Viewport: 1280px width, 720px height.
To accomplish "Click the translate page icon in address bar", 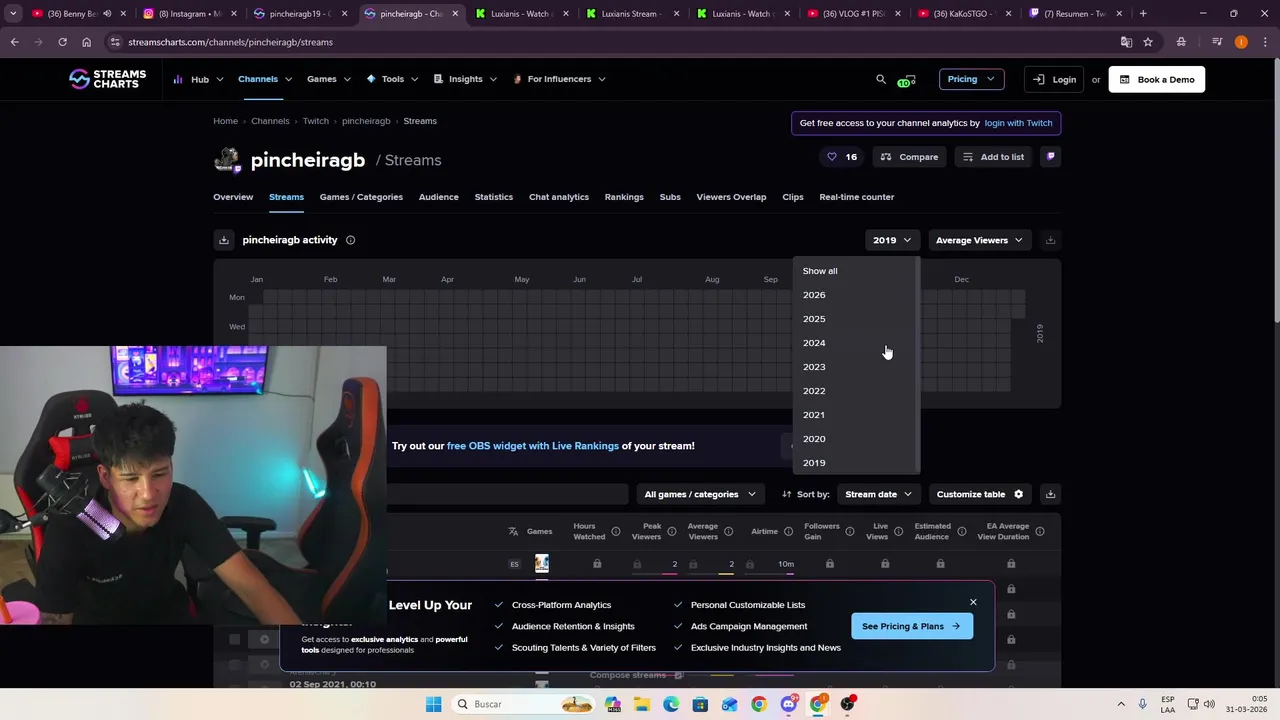I will tap(1126, 42).
